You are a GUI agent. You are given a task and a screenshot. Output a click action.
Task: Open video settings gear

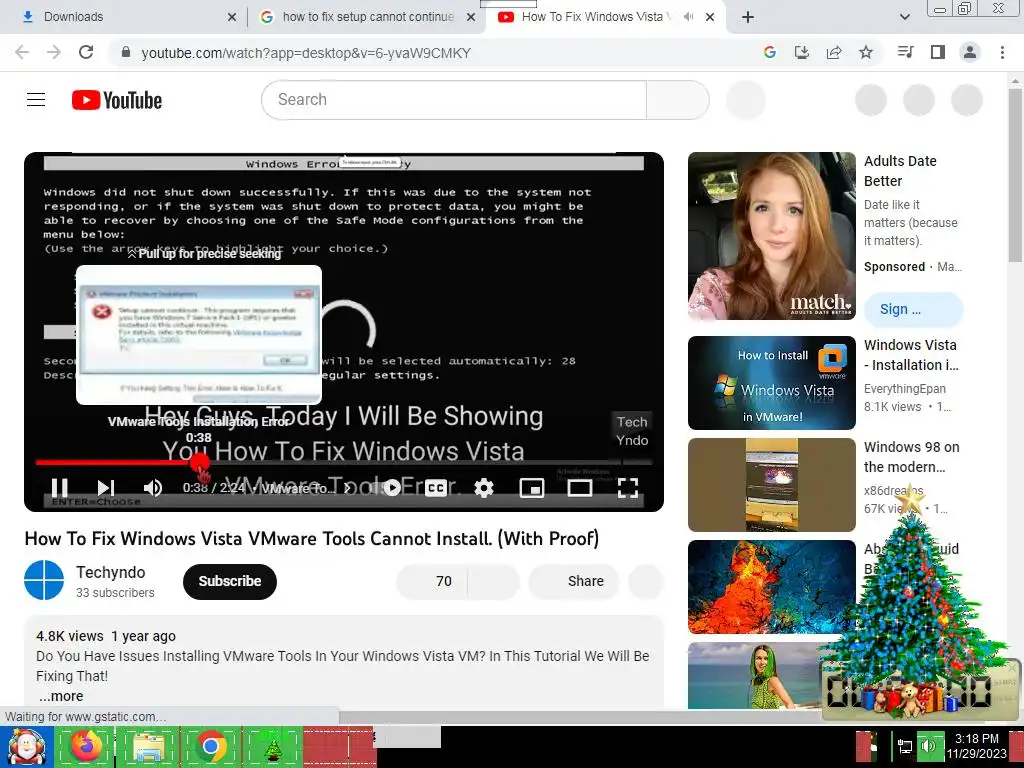point(483,487)
